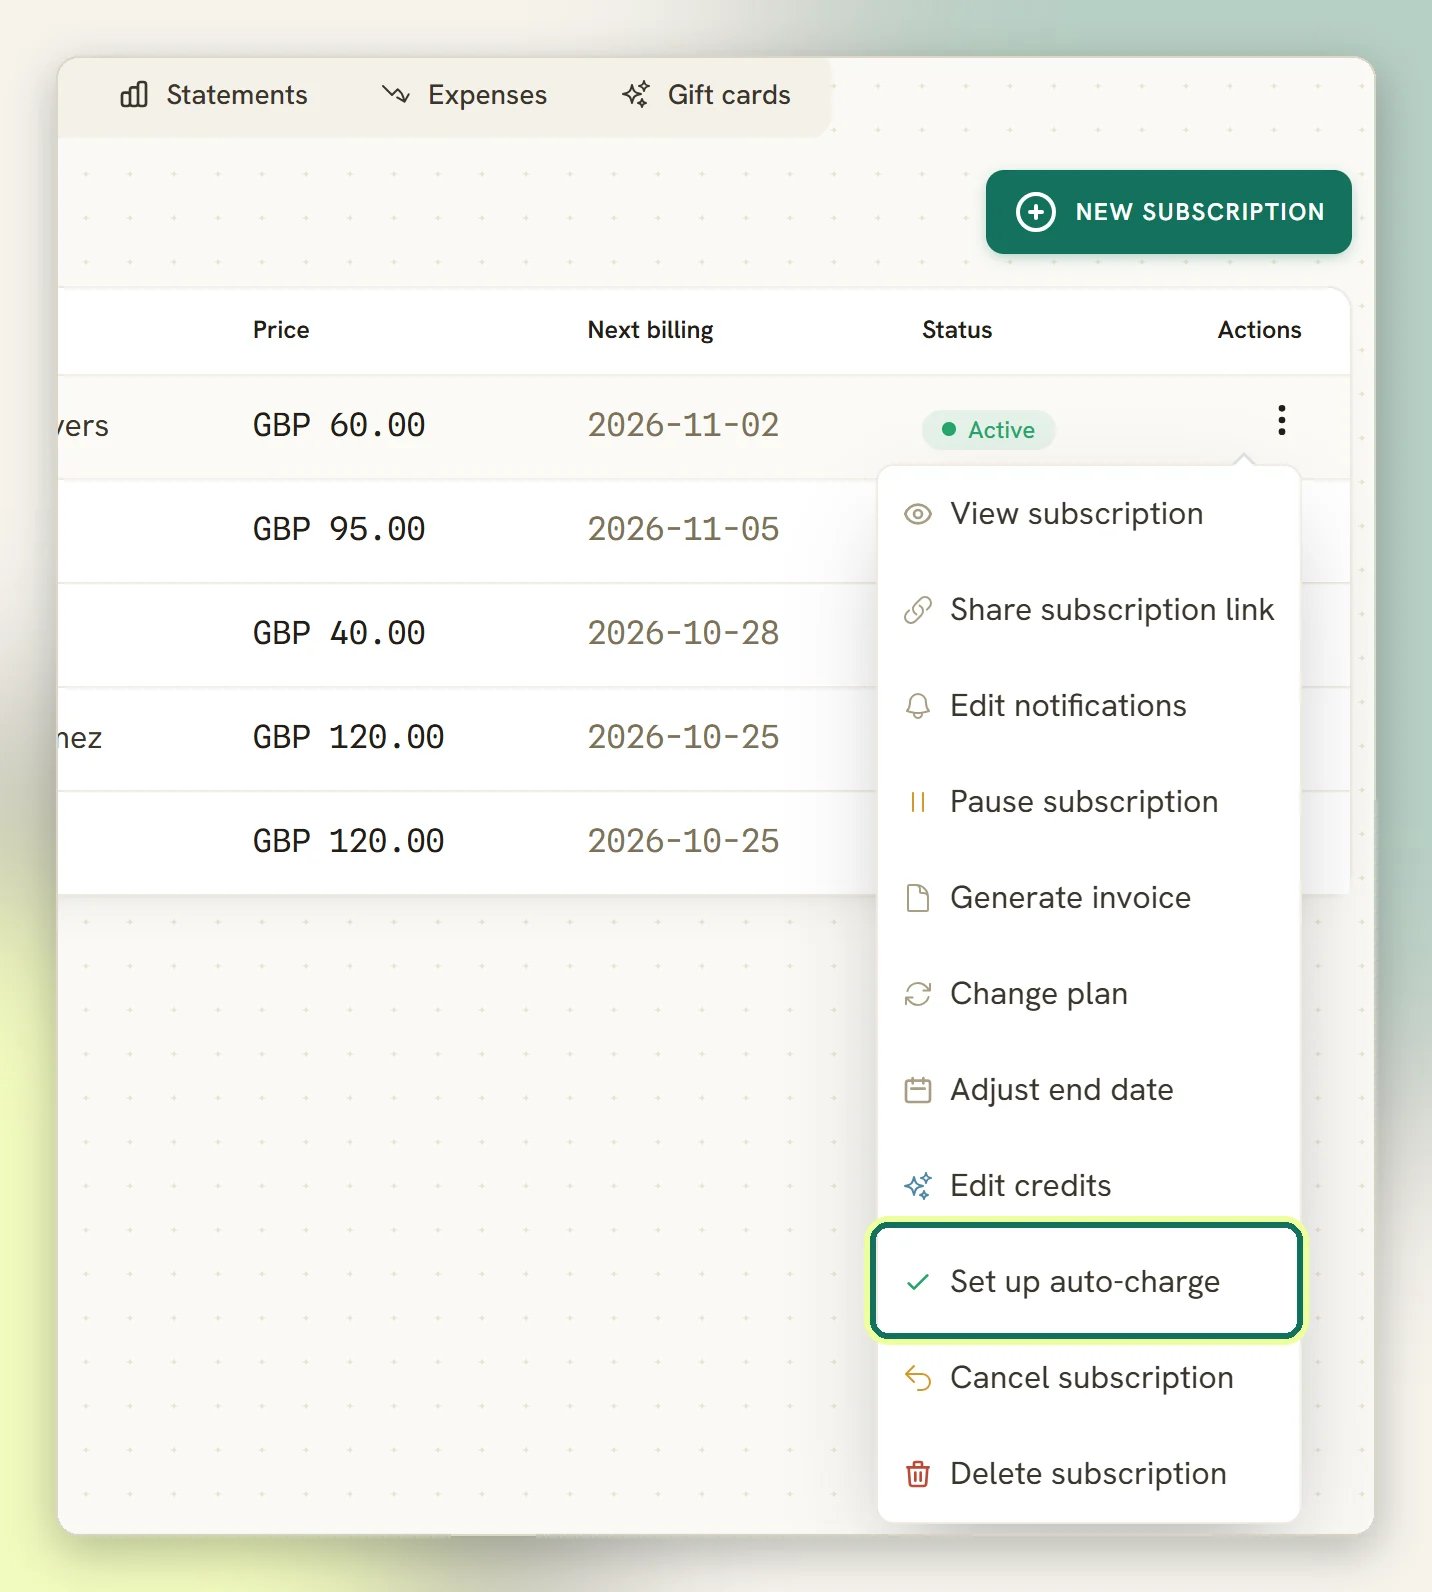Choose Set up auto-charge option

tap(1086, 1281)
